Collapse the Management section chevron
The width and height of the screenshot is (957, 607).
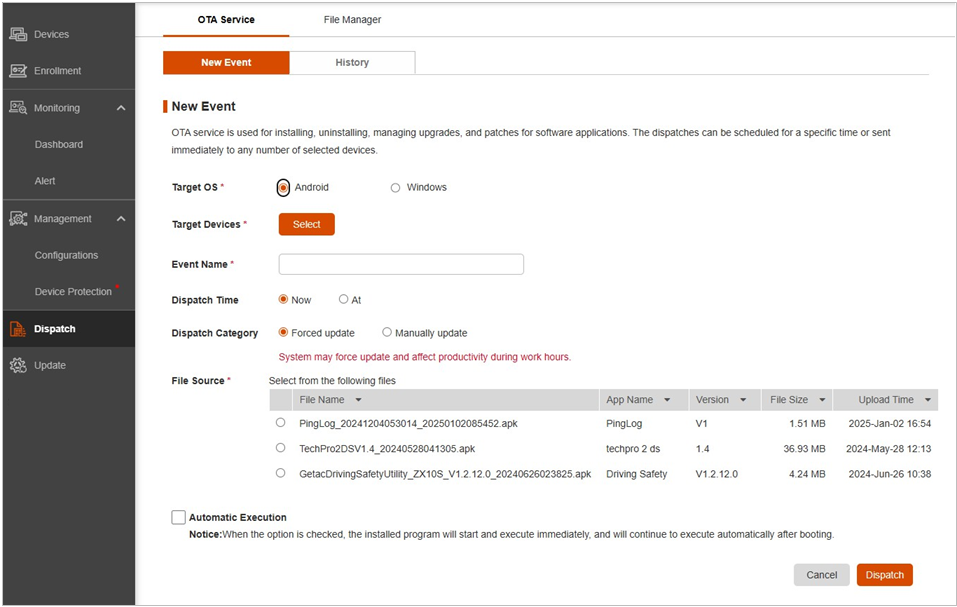click(121, 219)
